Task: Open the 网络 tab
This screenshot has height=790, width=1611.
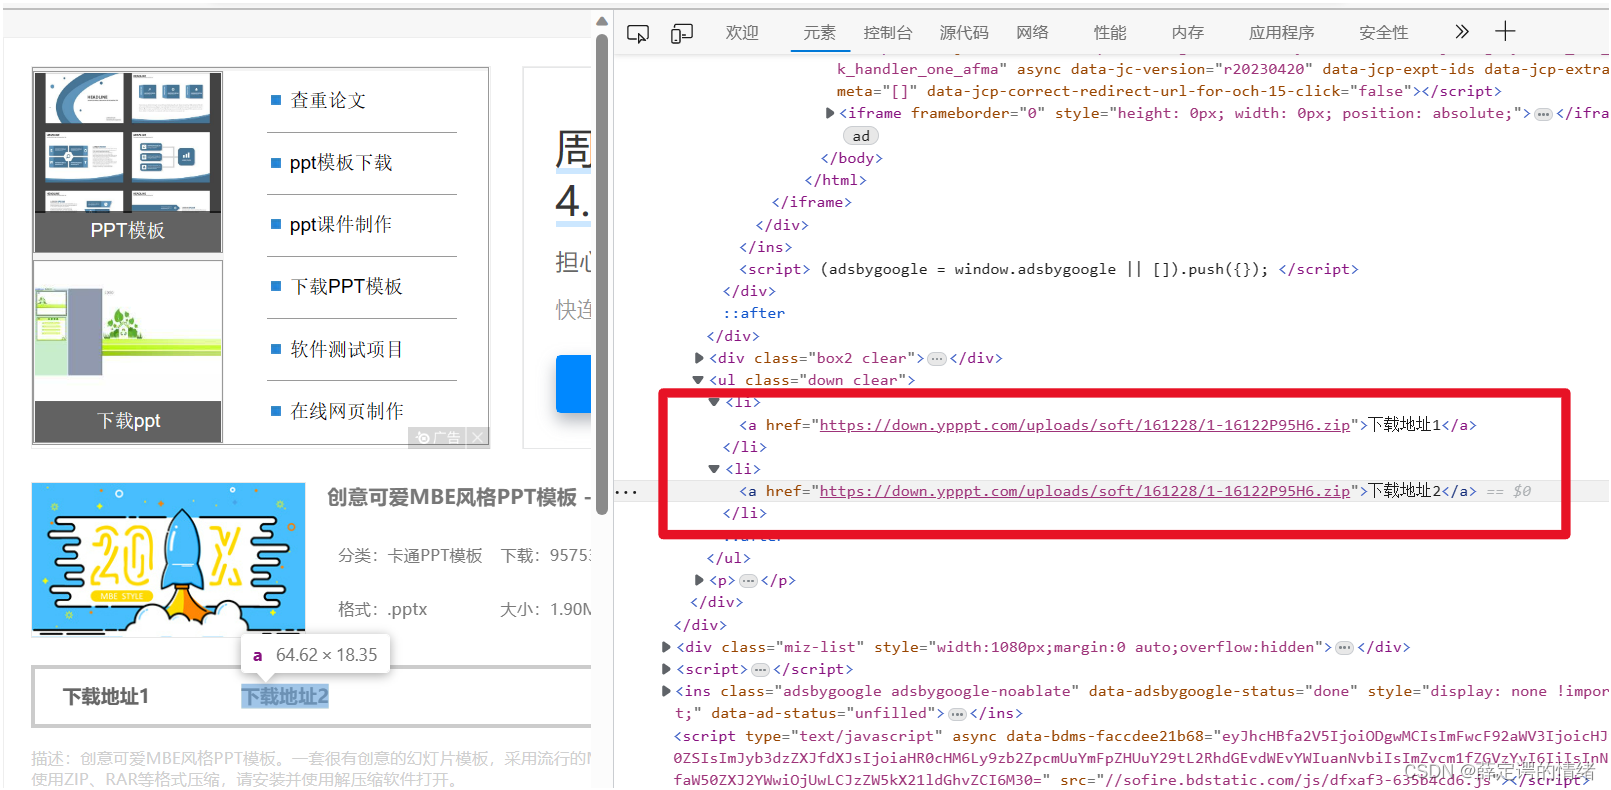Action: click(x=1032, y=33)
